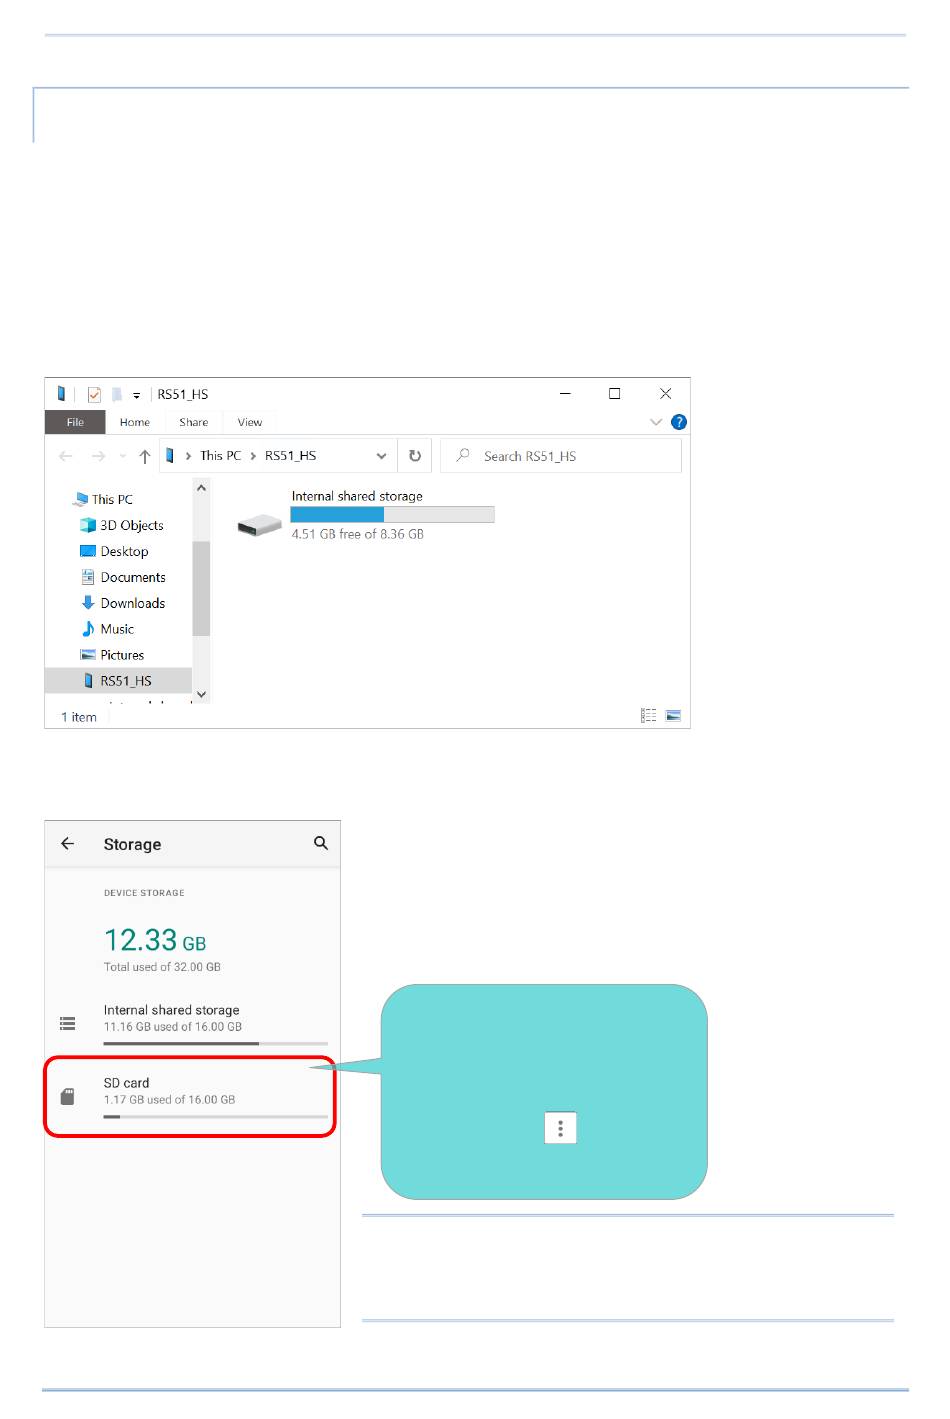Click the Explorer forward arrow

pos(98,456)
